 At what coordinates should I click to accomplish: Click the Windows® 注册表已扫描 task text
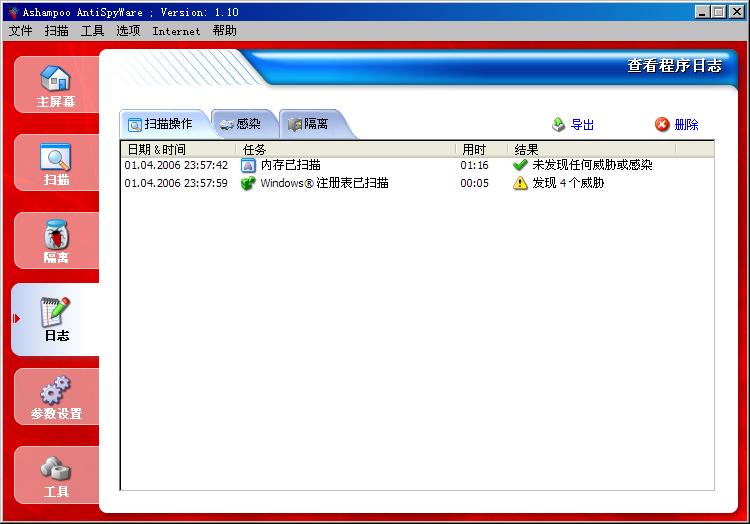pyautogui.click(x=324, y=183)
